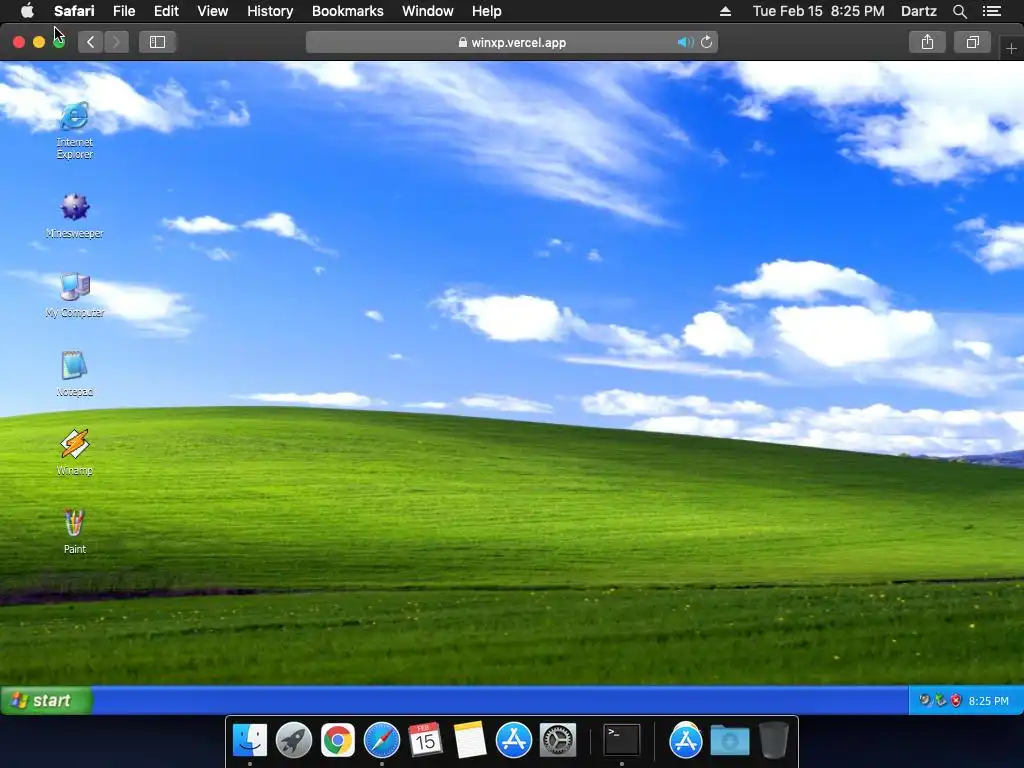Open the Internet Explorer desktop icon

pos(74,130)
